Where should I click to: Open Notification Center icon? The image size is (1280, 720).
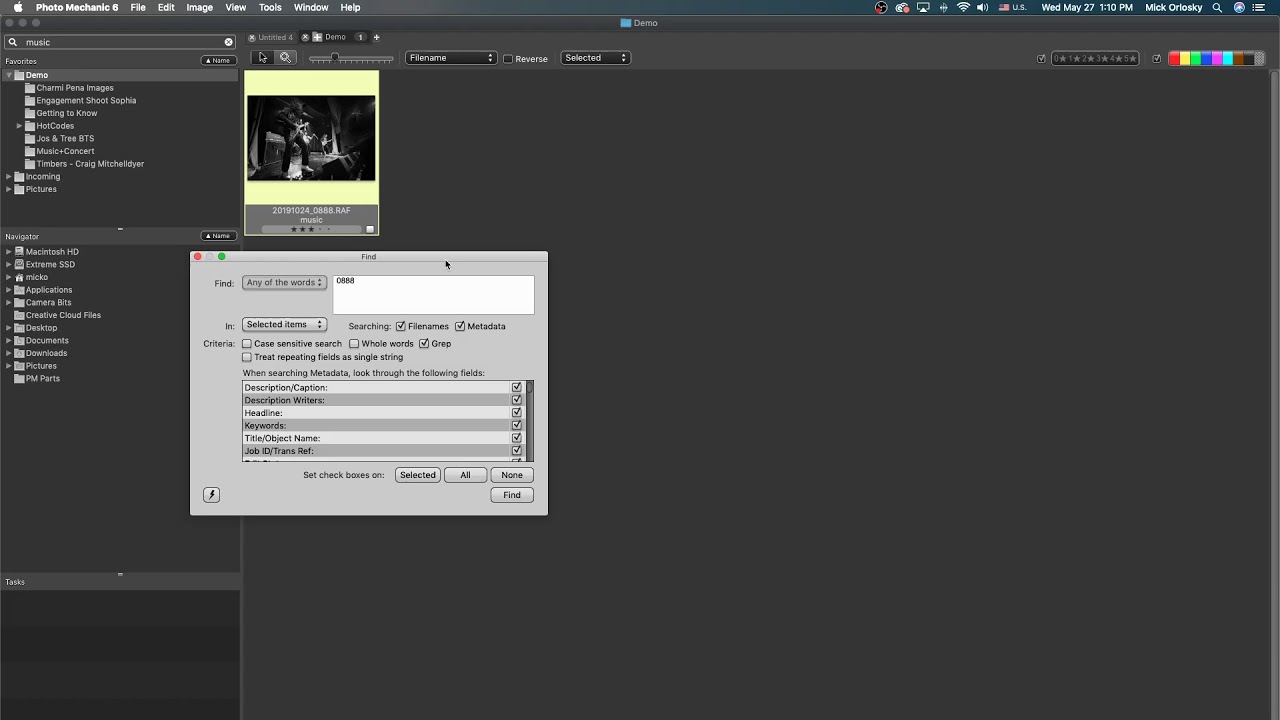1260,7
